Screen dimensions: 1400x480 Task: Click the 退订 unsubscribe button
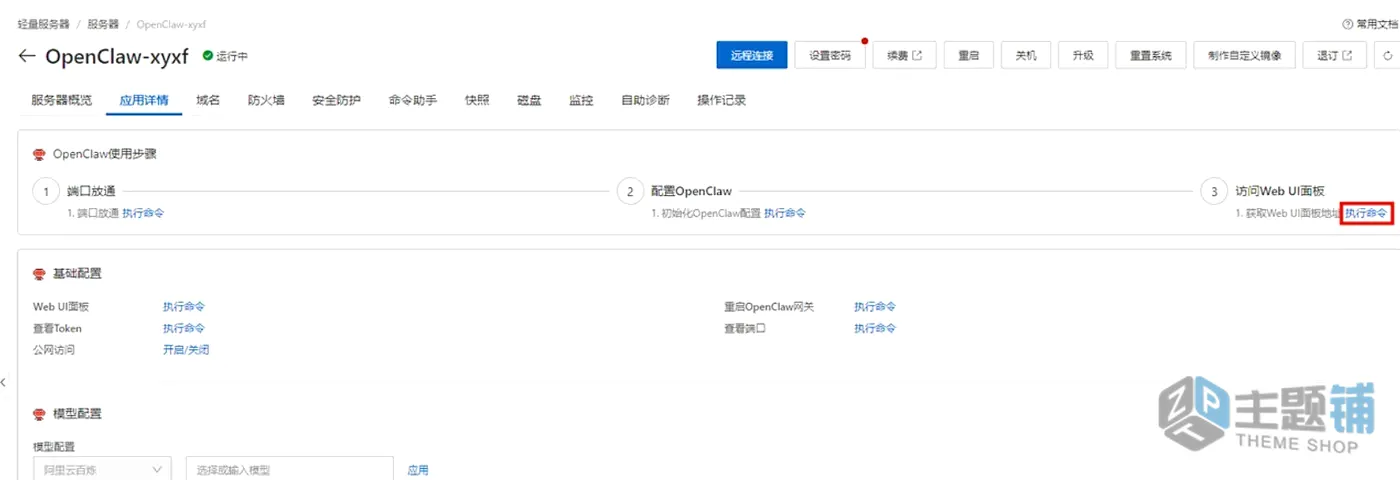point(1334,55)
